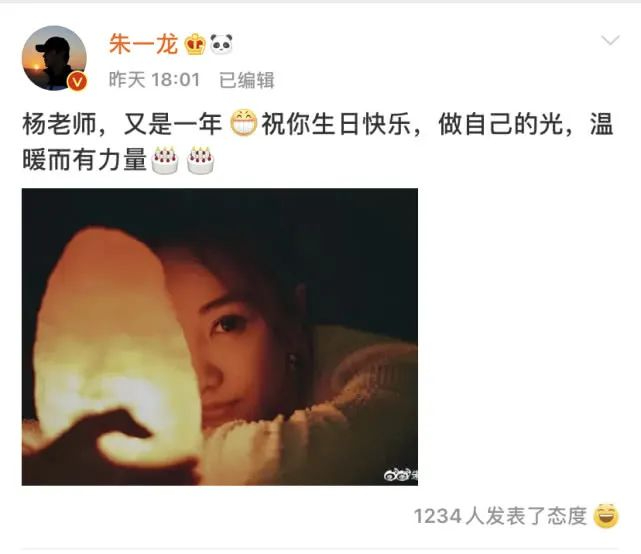Open the 昨天 18:01 timestamp
641x554 pixels.
(155, 80)
